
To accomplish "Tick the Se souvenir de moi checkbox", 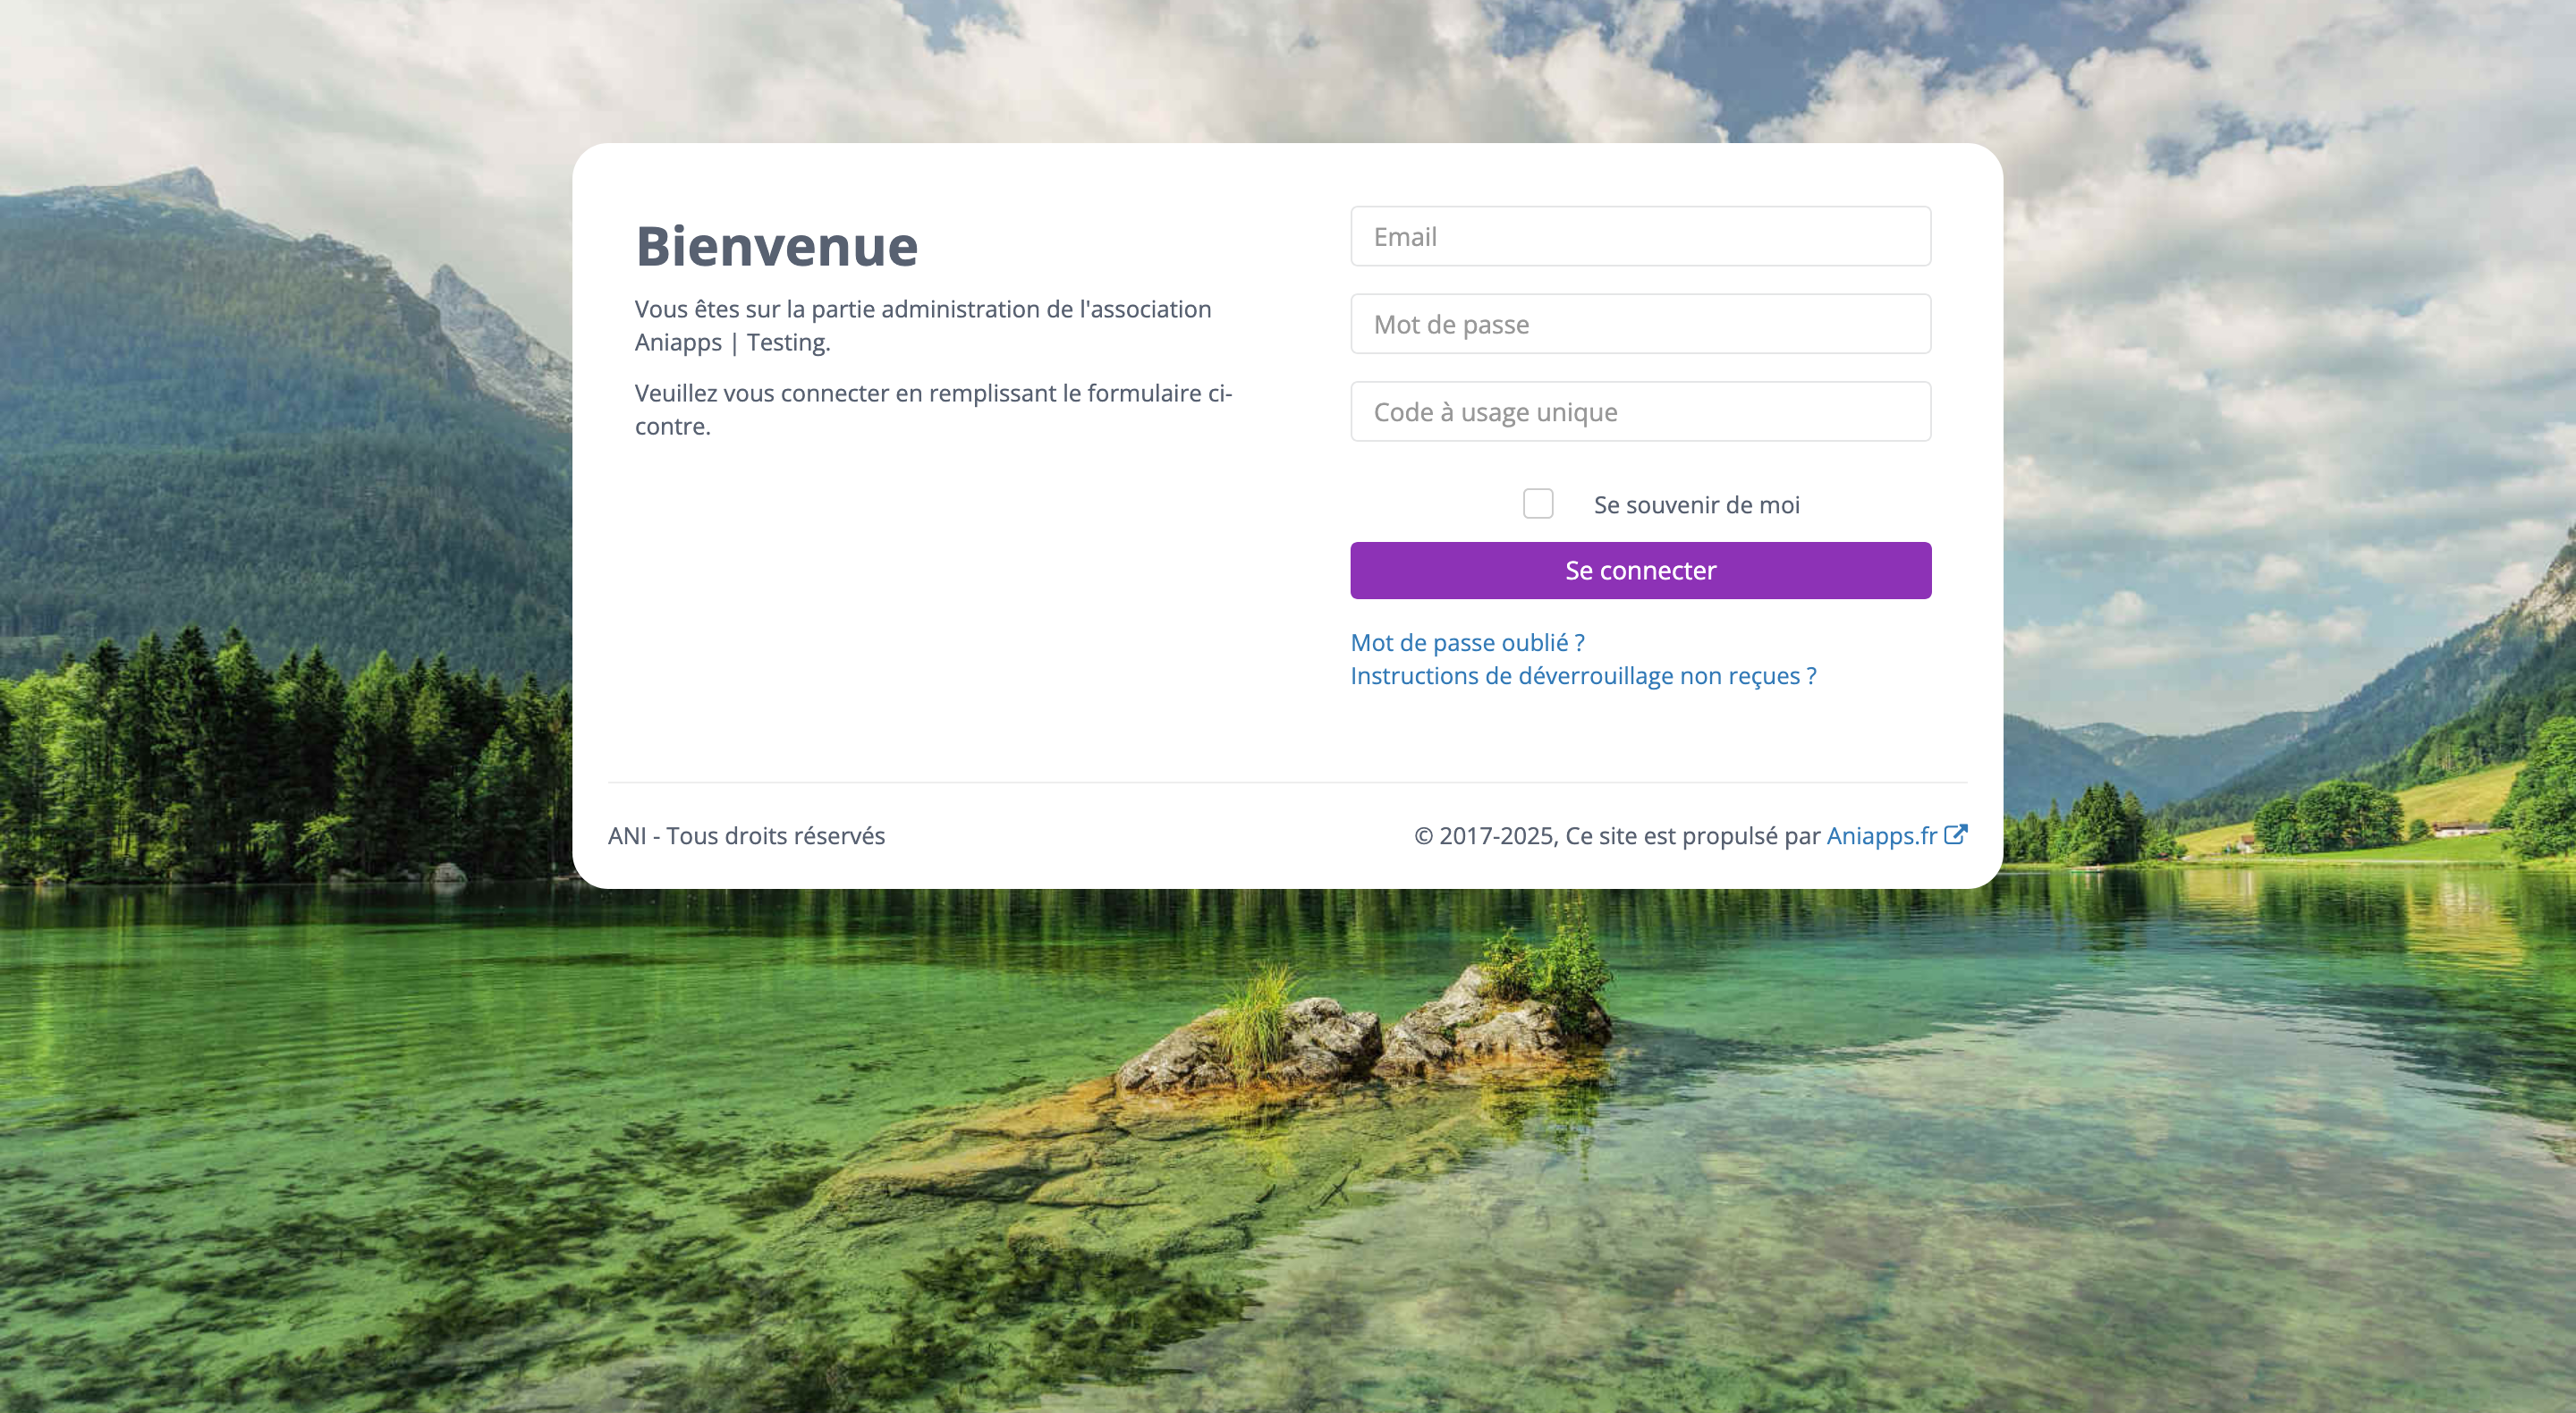I will click(1538, 503).
